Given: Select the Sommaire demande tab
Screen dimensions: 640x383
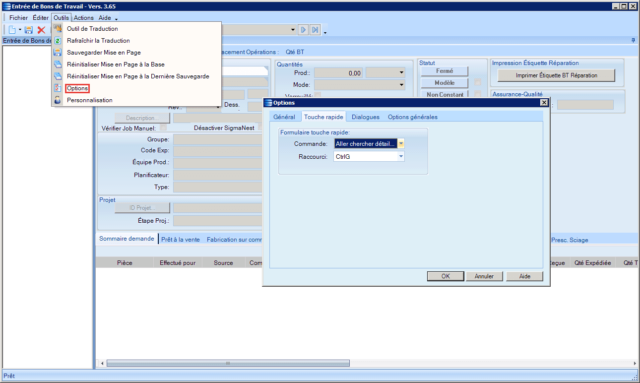Looking at the screenshot, I should (127, 239).
